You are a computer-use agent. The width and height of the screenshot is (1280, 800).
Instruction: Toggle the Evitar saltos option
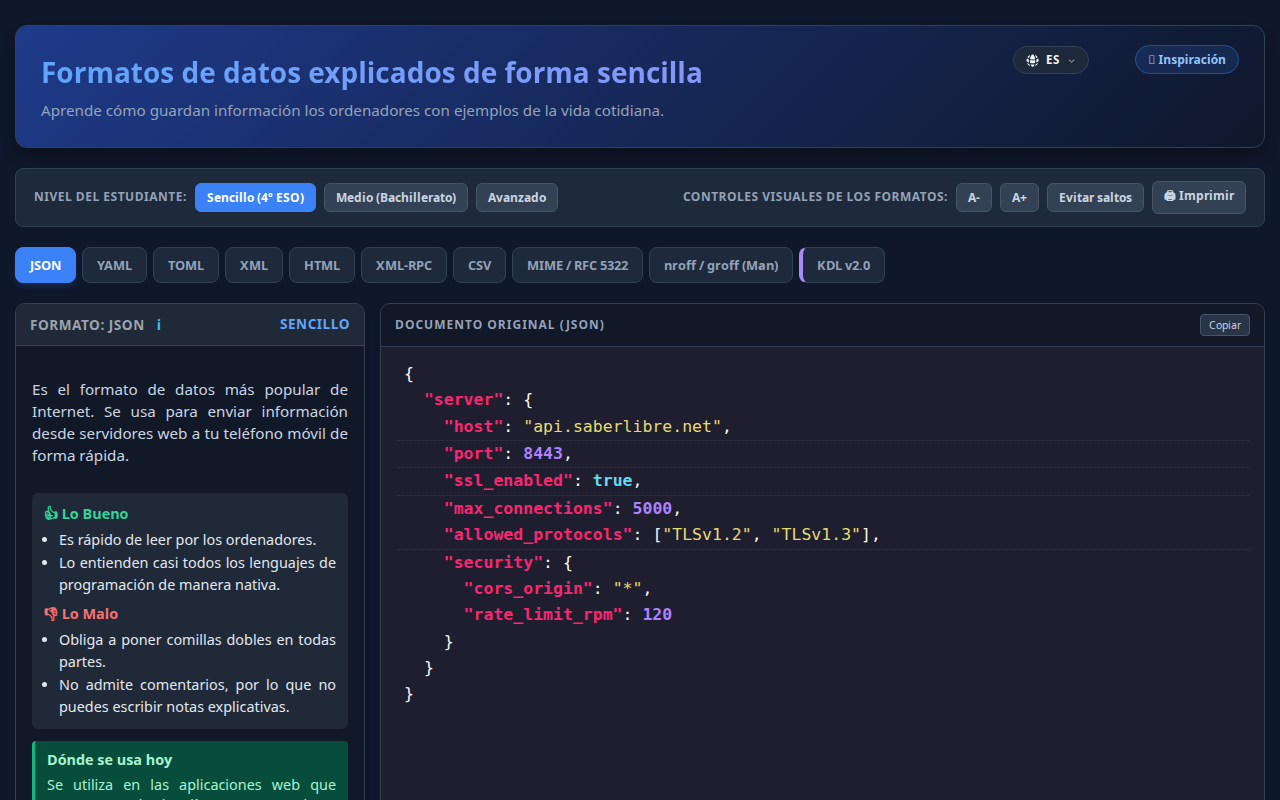(x=1095, y=197)
